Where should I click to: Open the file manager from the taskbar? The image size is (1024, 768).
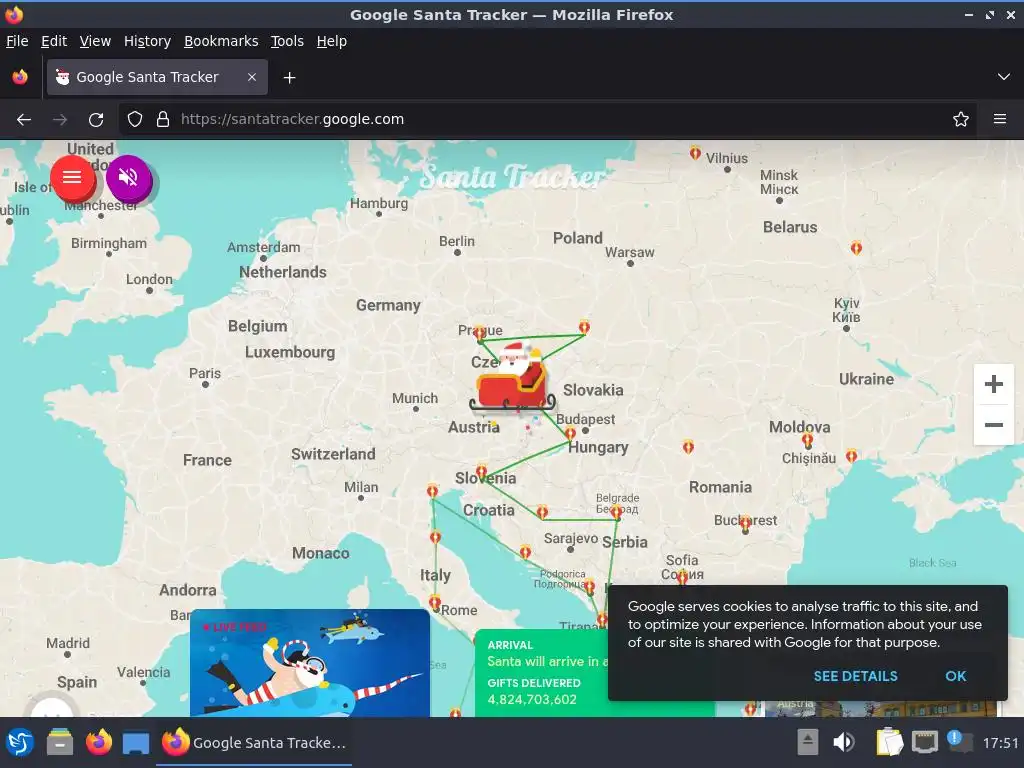pyautogui.click(x=59, y=743)
